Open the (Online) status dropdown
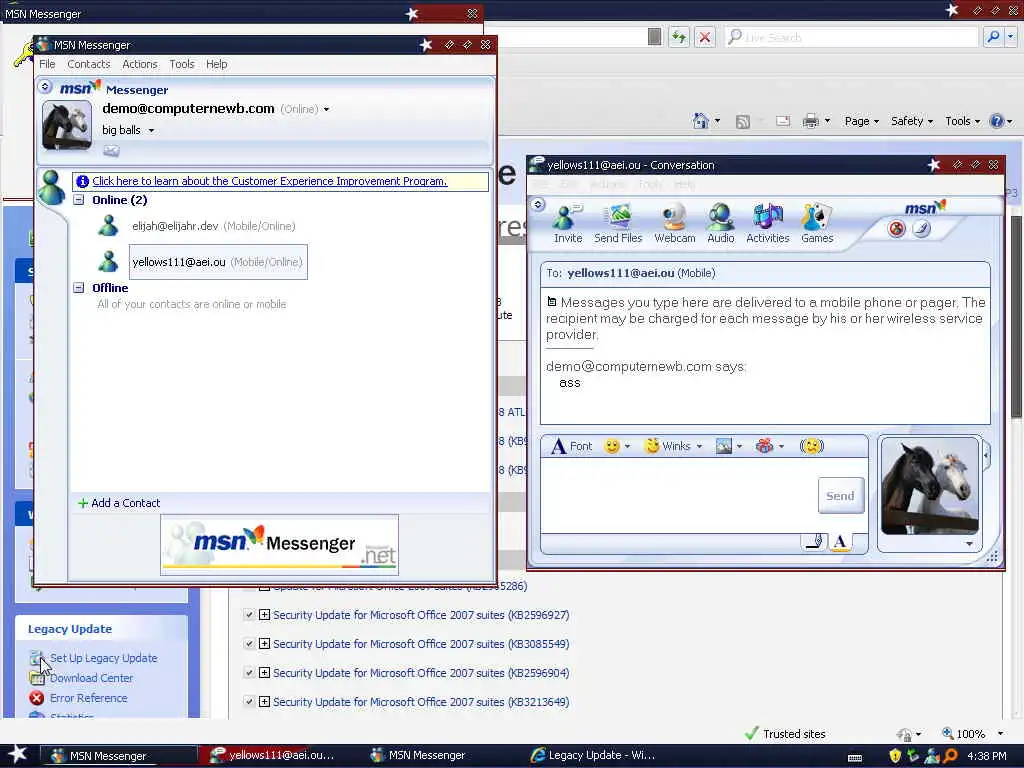1024x768 pixels. click(327, 110)
